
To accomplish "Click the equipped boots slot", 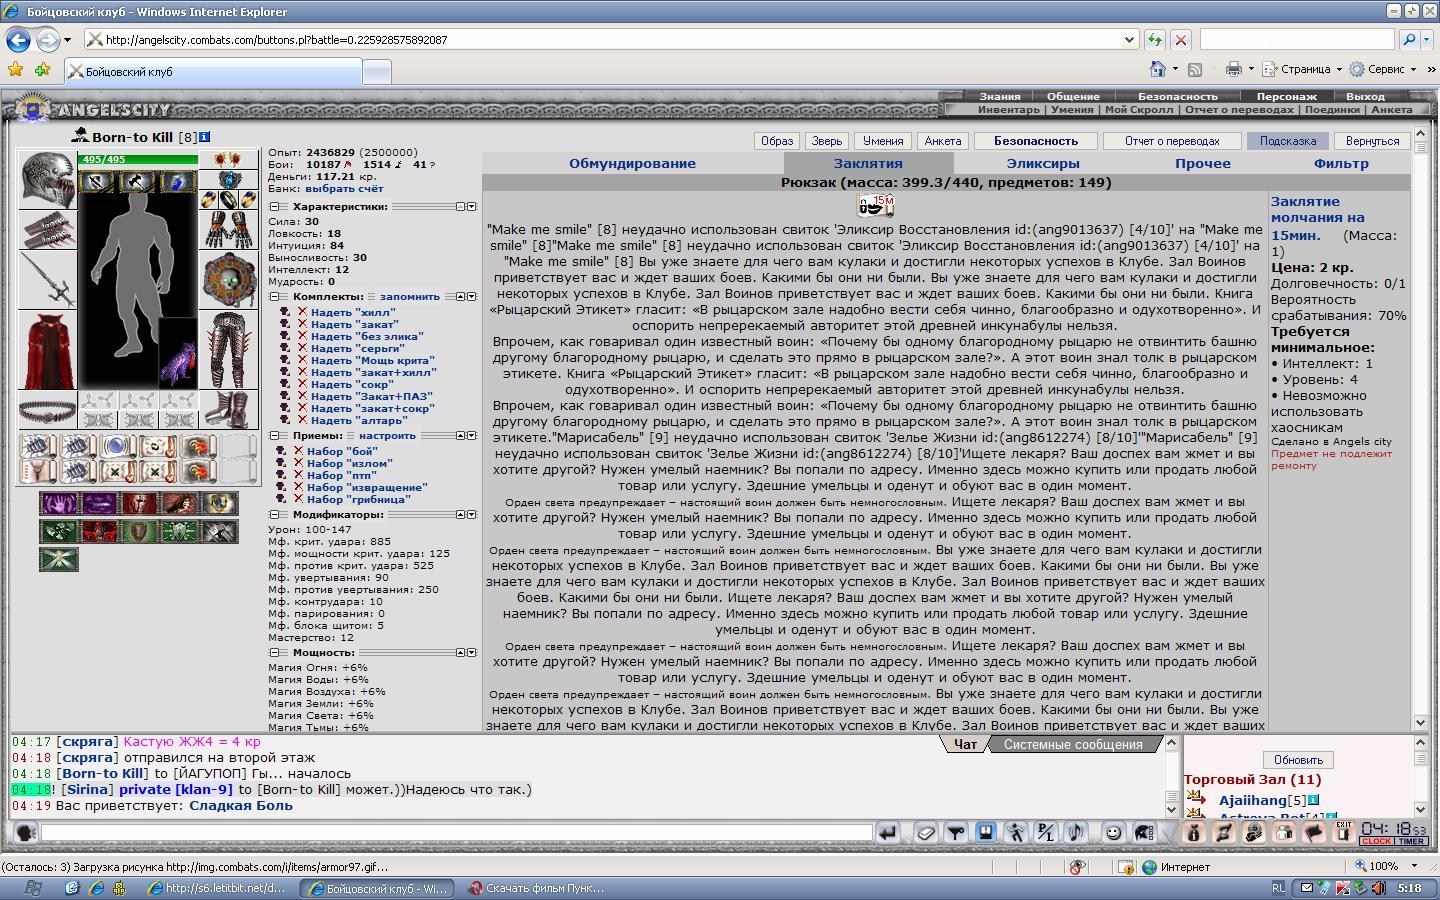I will [229, 410].
